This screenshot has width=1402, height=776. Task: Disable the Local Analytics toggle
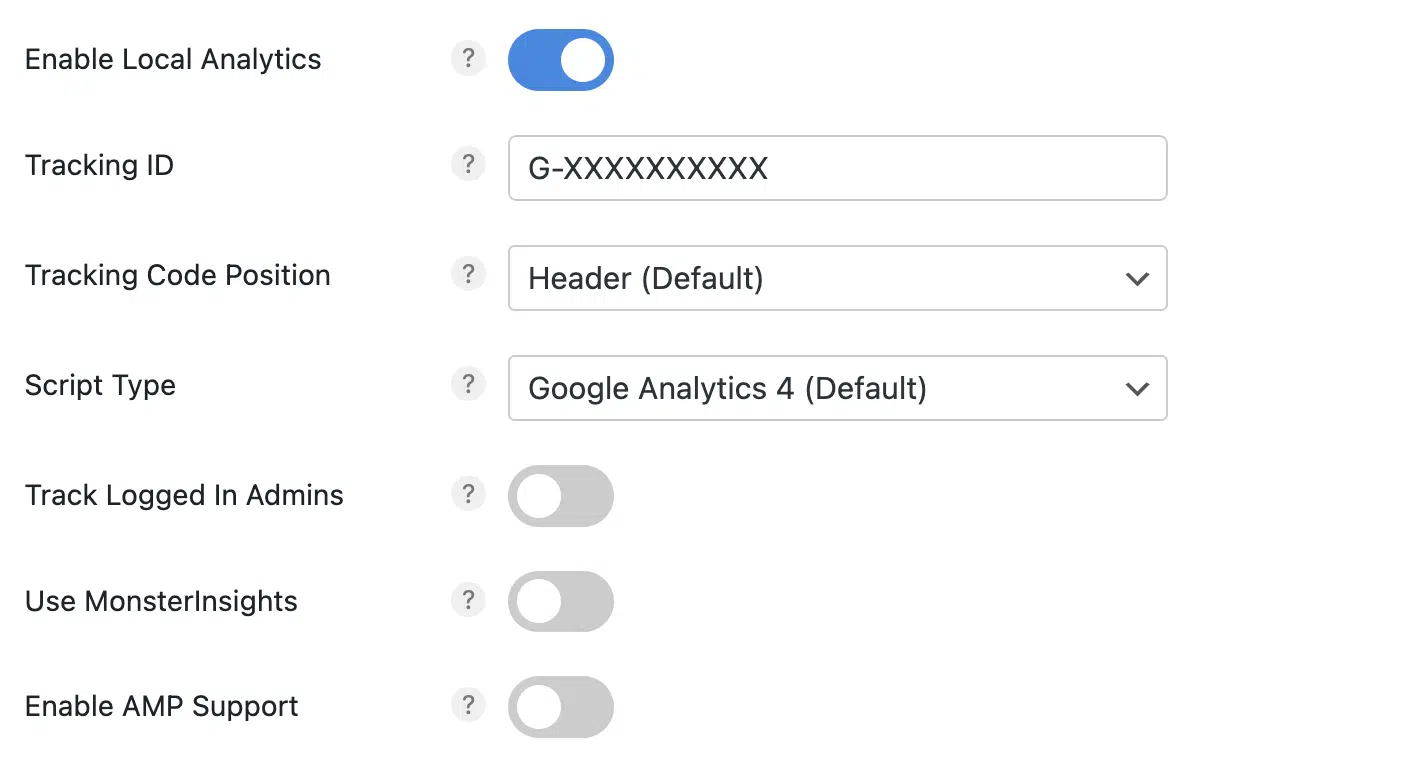(561, 60)
